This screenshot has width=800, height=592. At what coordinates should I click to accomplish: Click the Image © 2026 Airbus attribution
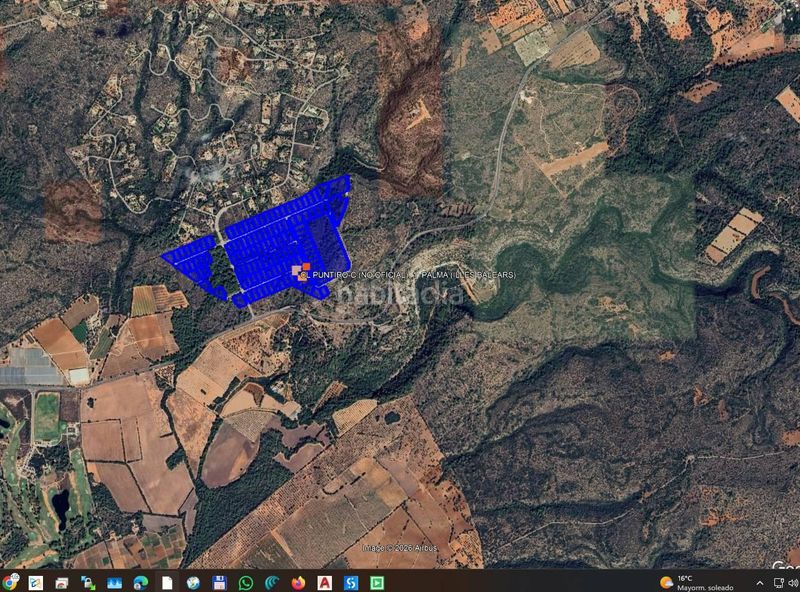[x=399, y=548]
